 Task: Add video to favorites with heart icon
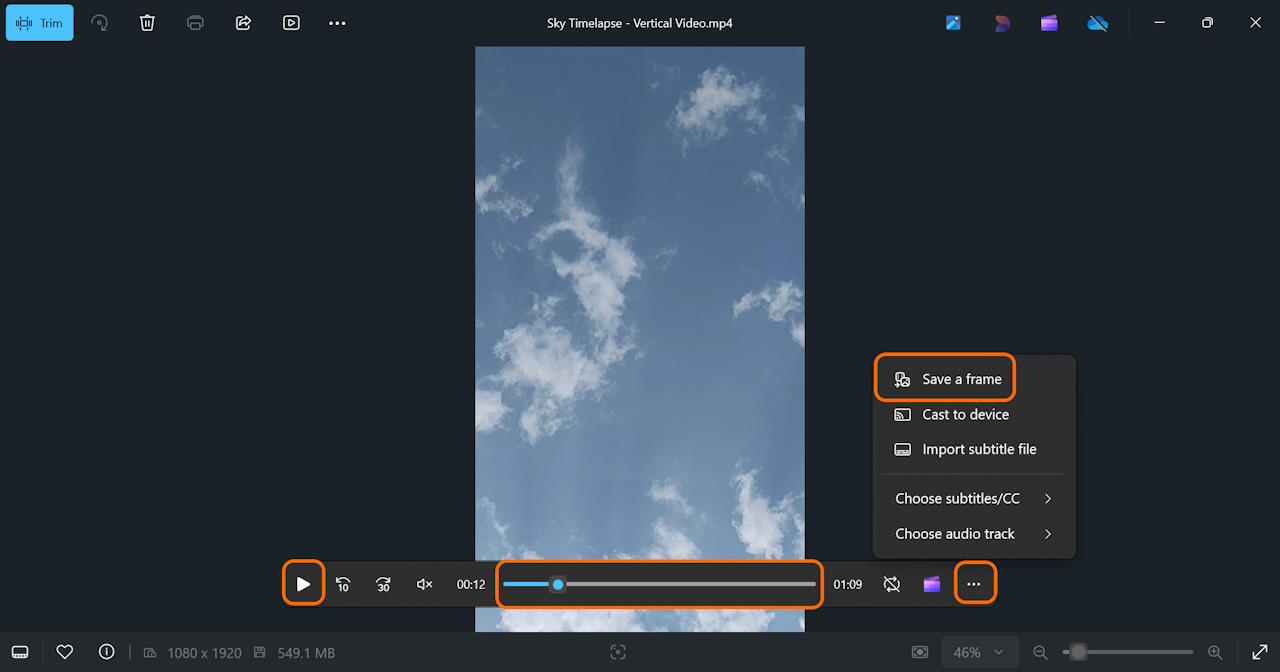coord(65,652)
